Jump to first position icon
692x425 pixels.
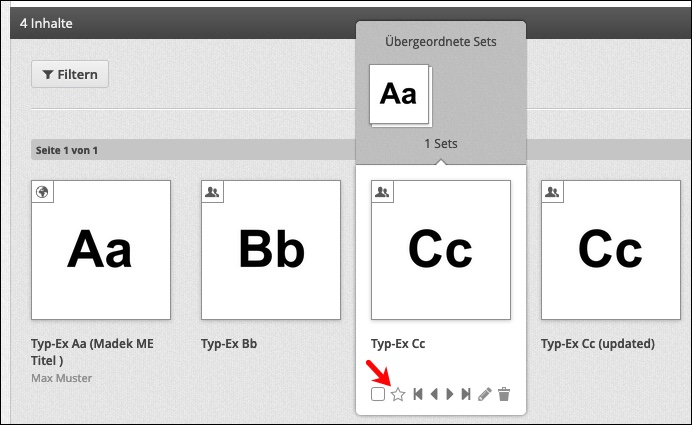click(x=418, y=395)
